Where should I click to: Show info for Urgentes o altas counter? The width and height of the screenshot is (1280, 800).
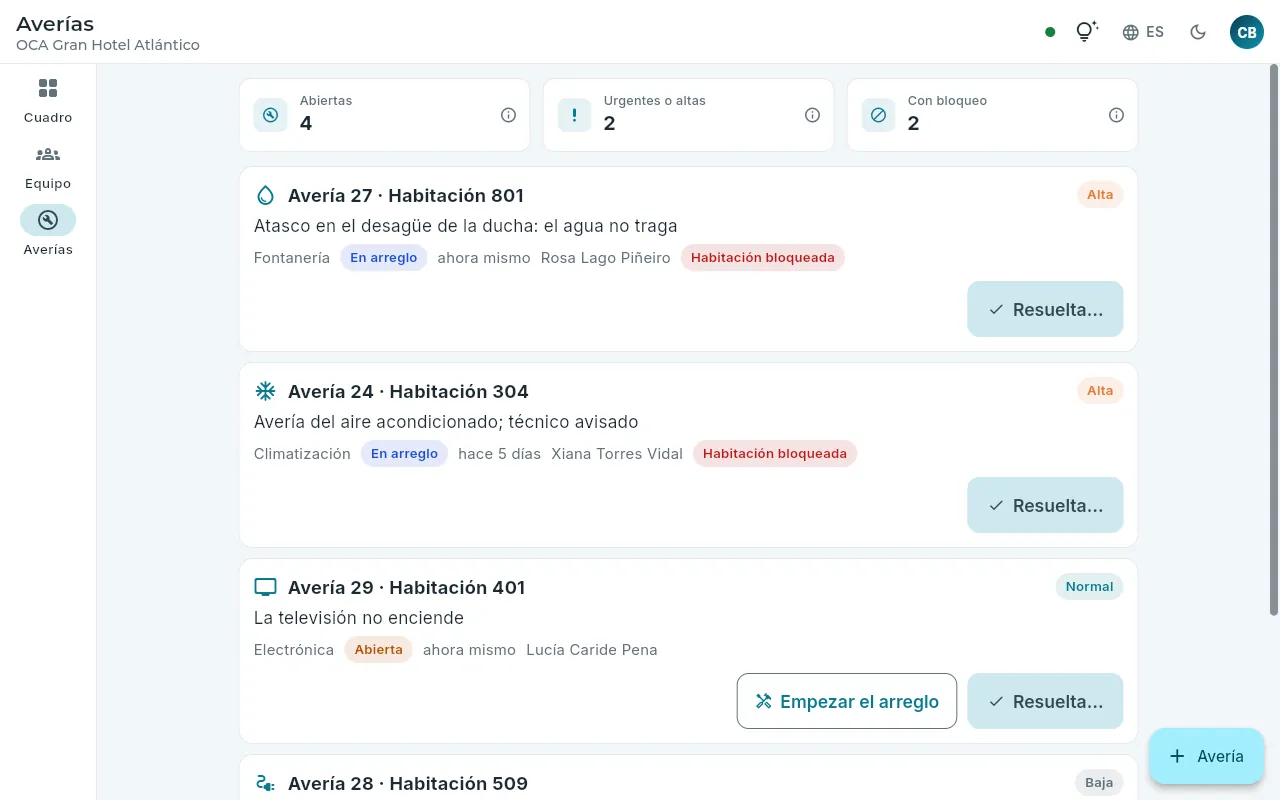tap(812, 115)
